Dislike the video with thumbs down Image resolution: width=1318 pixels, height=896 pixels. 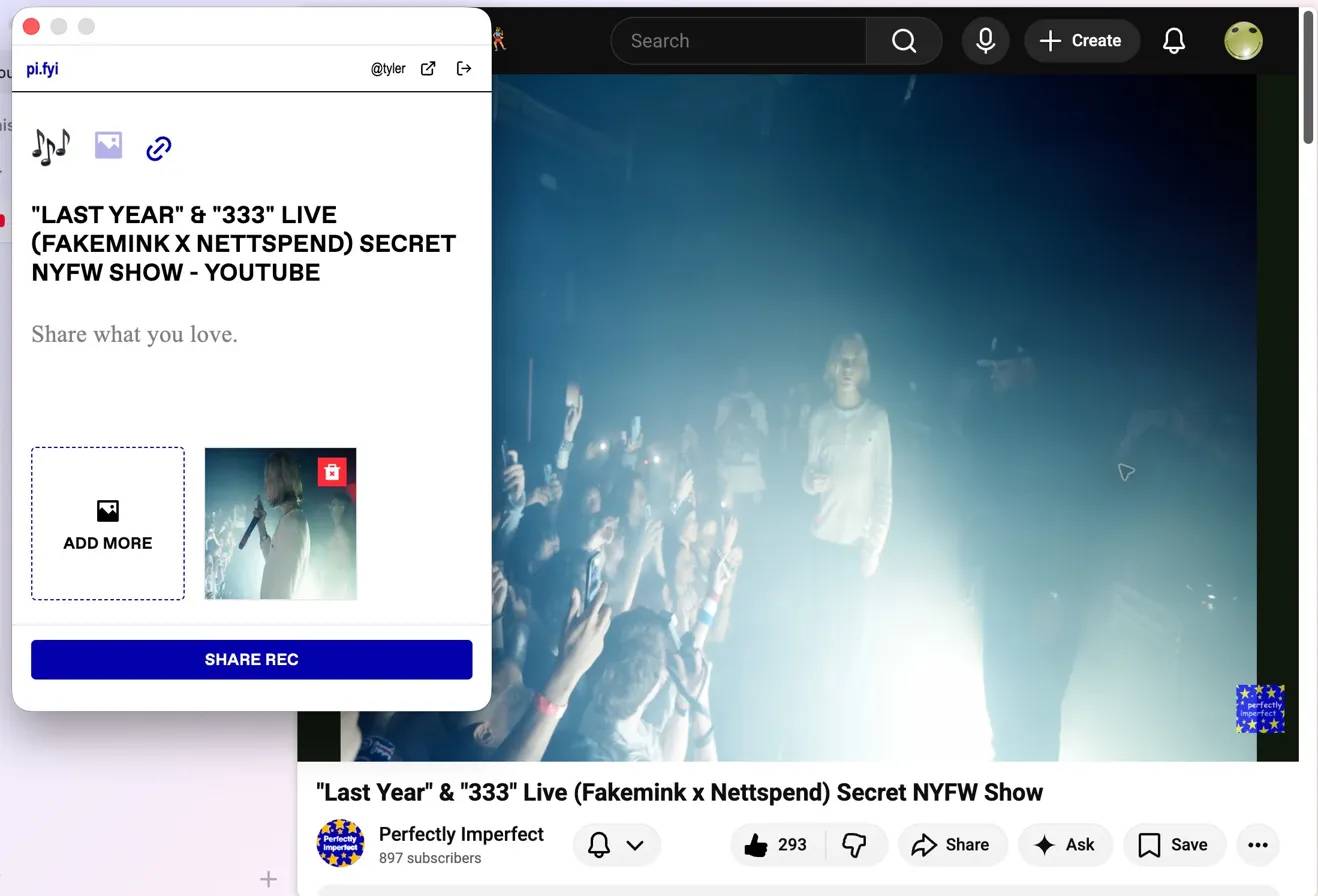point(855,845)
